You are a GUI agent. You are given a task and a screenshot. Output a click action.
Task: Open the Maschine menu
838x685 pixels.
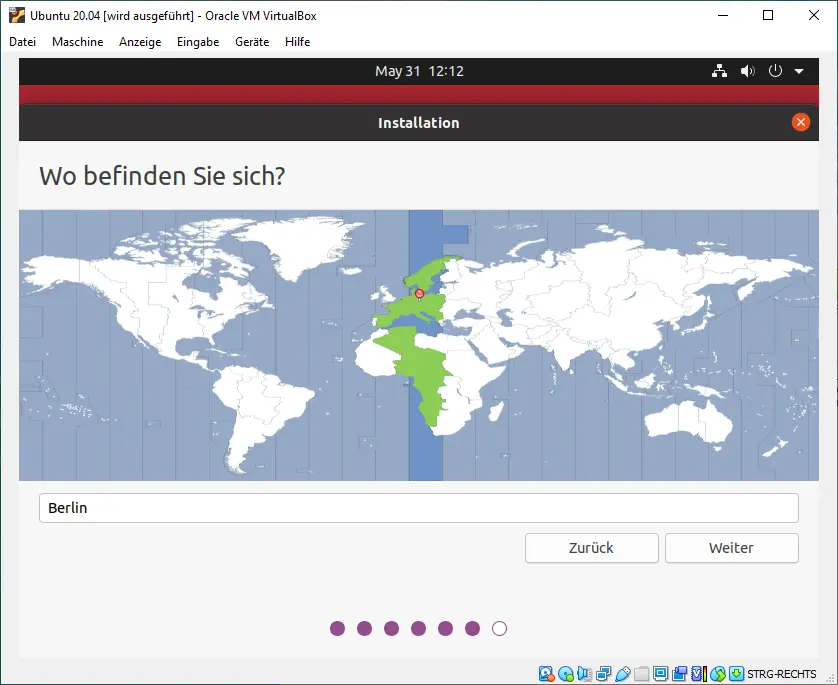click(77, 42)
